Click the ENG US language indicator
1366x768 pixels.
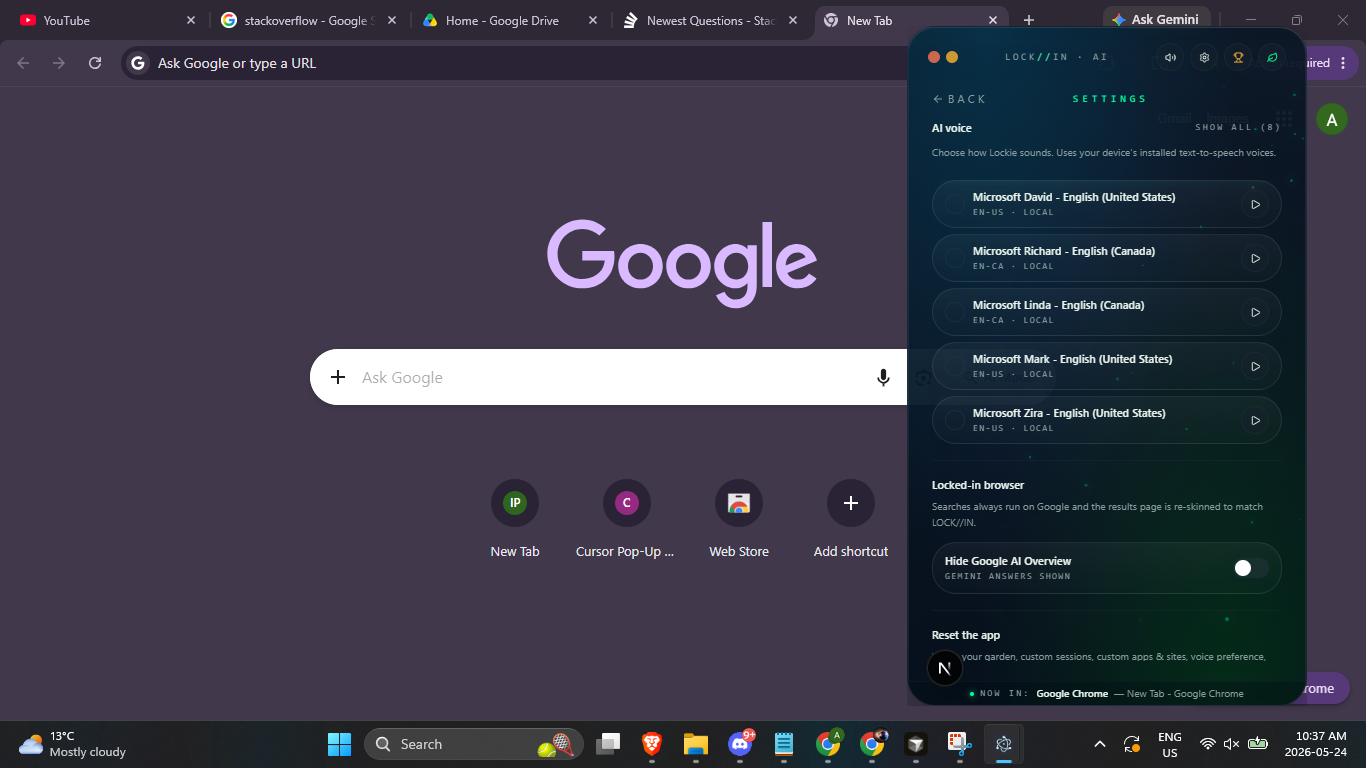click(x=1170, y=744)
